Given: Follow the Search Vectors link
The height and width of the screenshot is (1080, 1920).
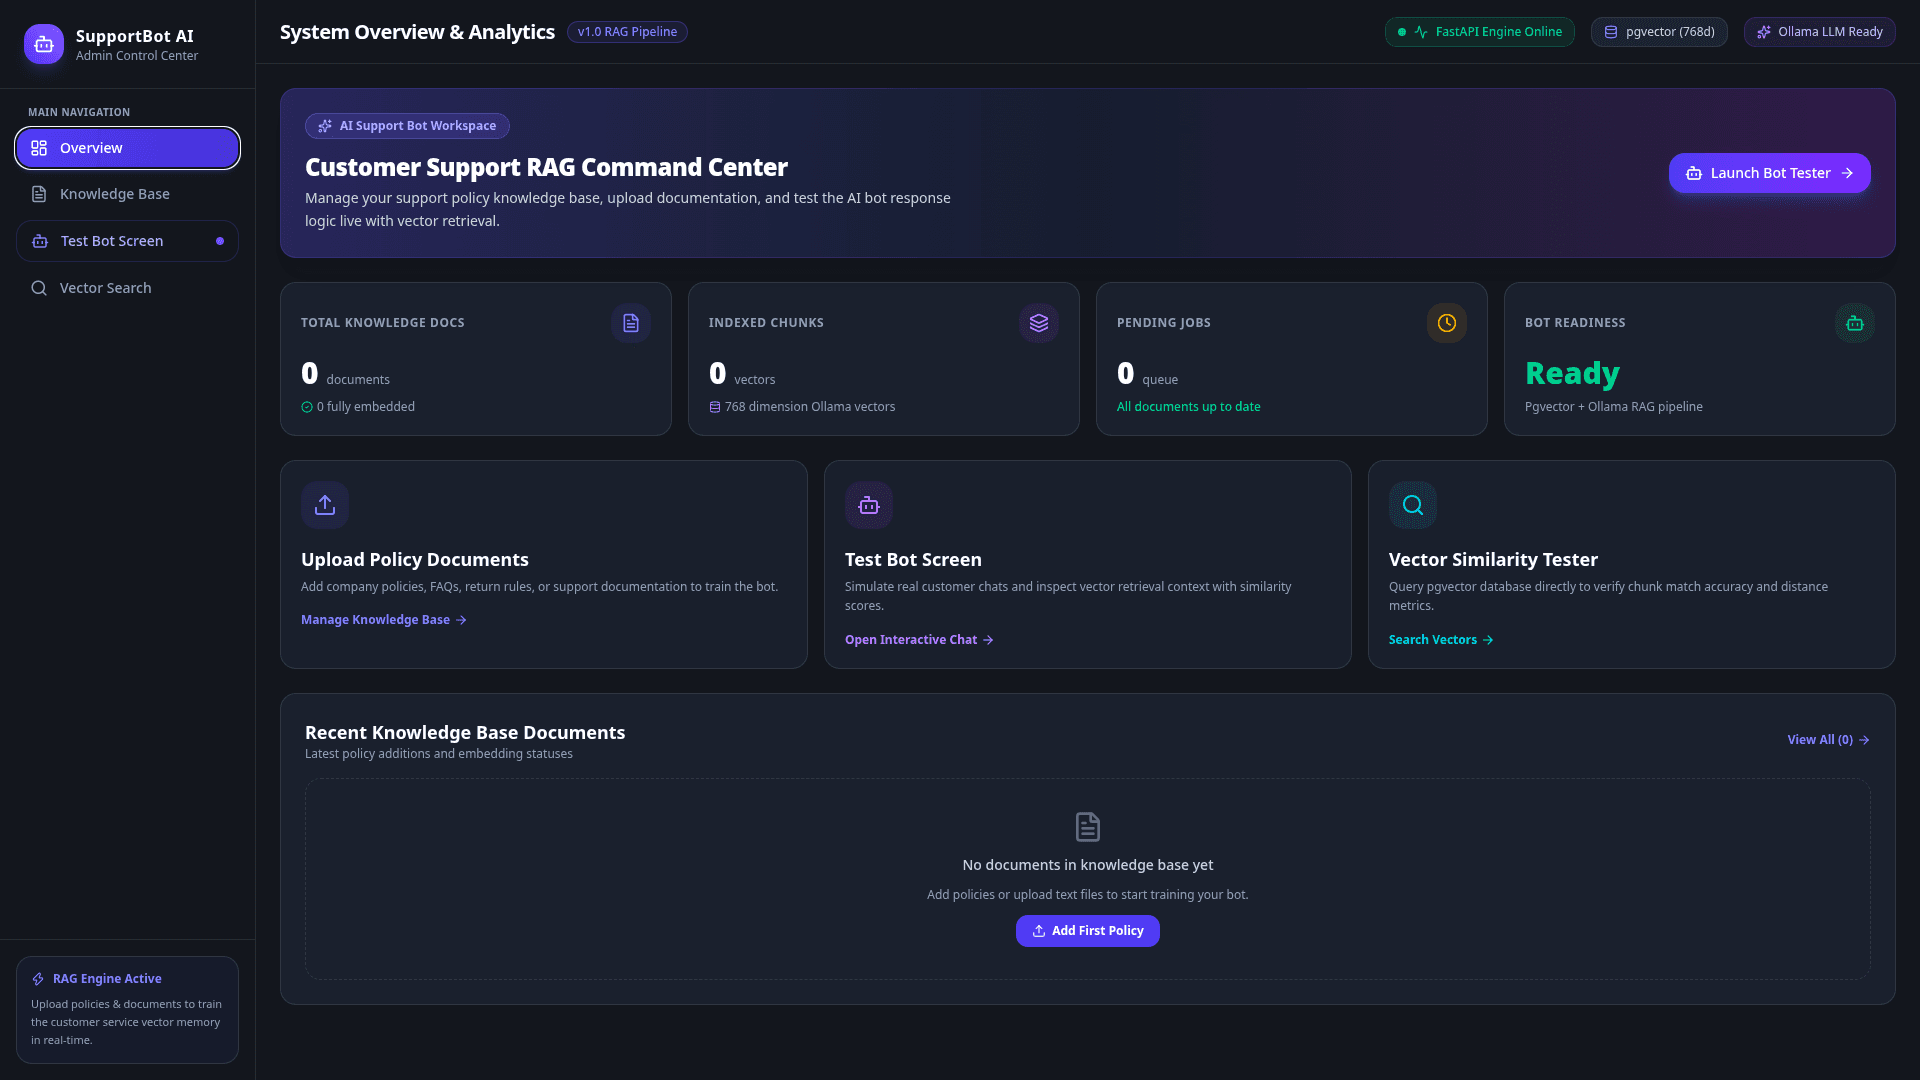Looking at the screenshot, I should [x=1441, y=640].
